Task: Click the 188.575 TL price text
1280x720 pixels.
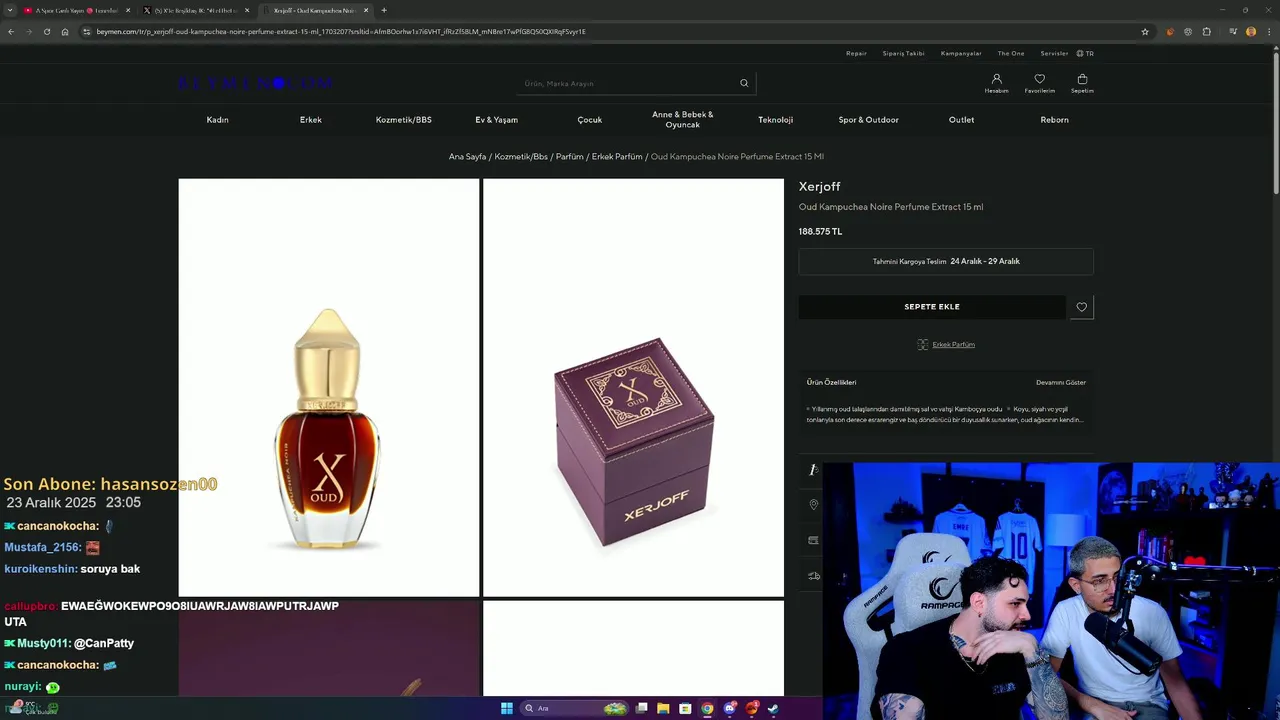Action: click(x=820, y=231)
